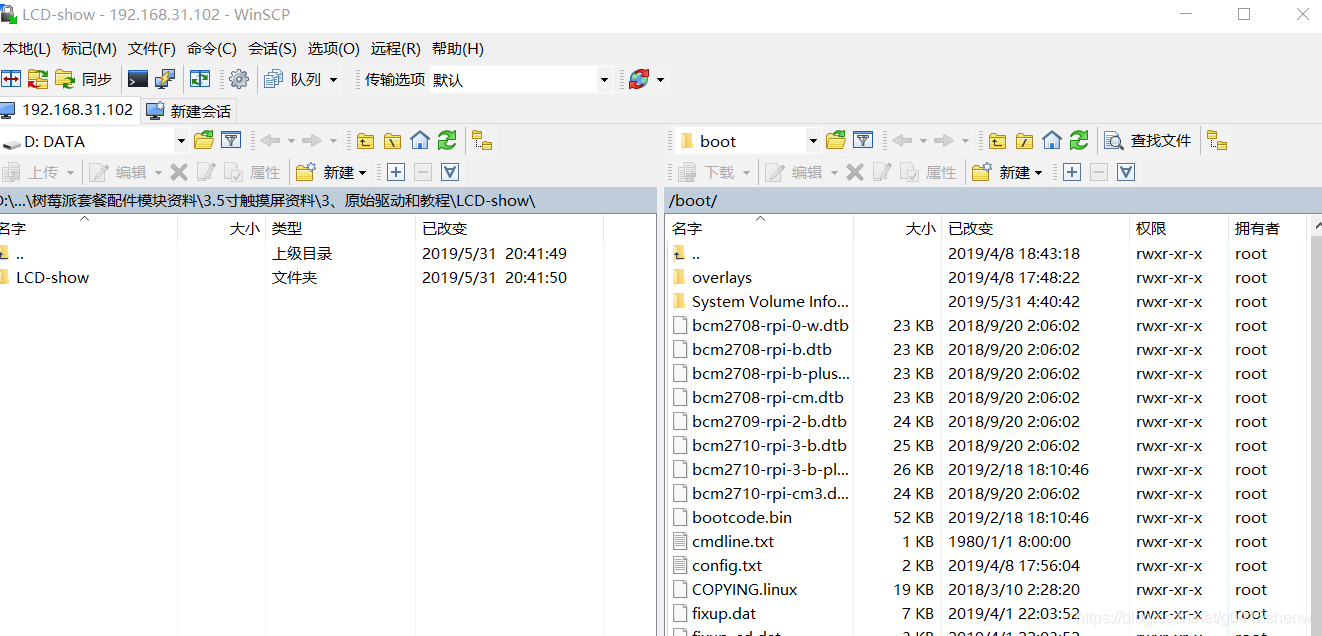Click local panel select filter triangle icon
This screenshot has height=636, width=1322.
[450, 172]
